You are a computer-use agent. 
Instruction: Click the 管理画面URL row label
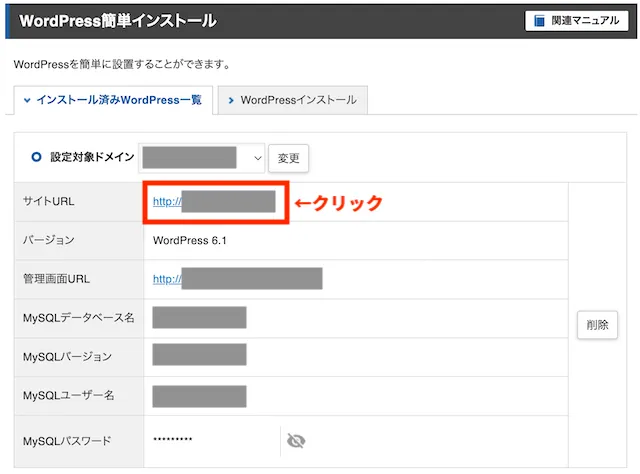56,279
